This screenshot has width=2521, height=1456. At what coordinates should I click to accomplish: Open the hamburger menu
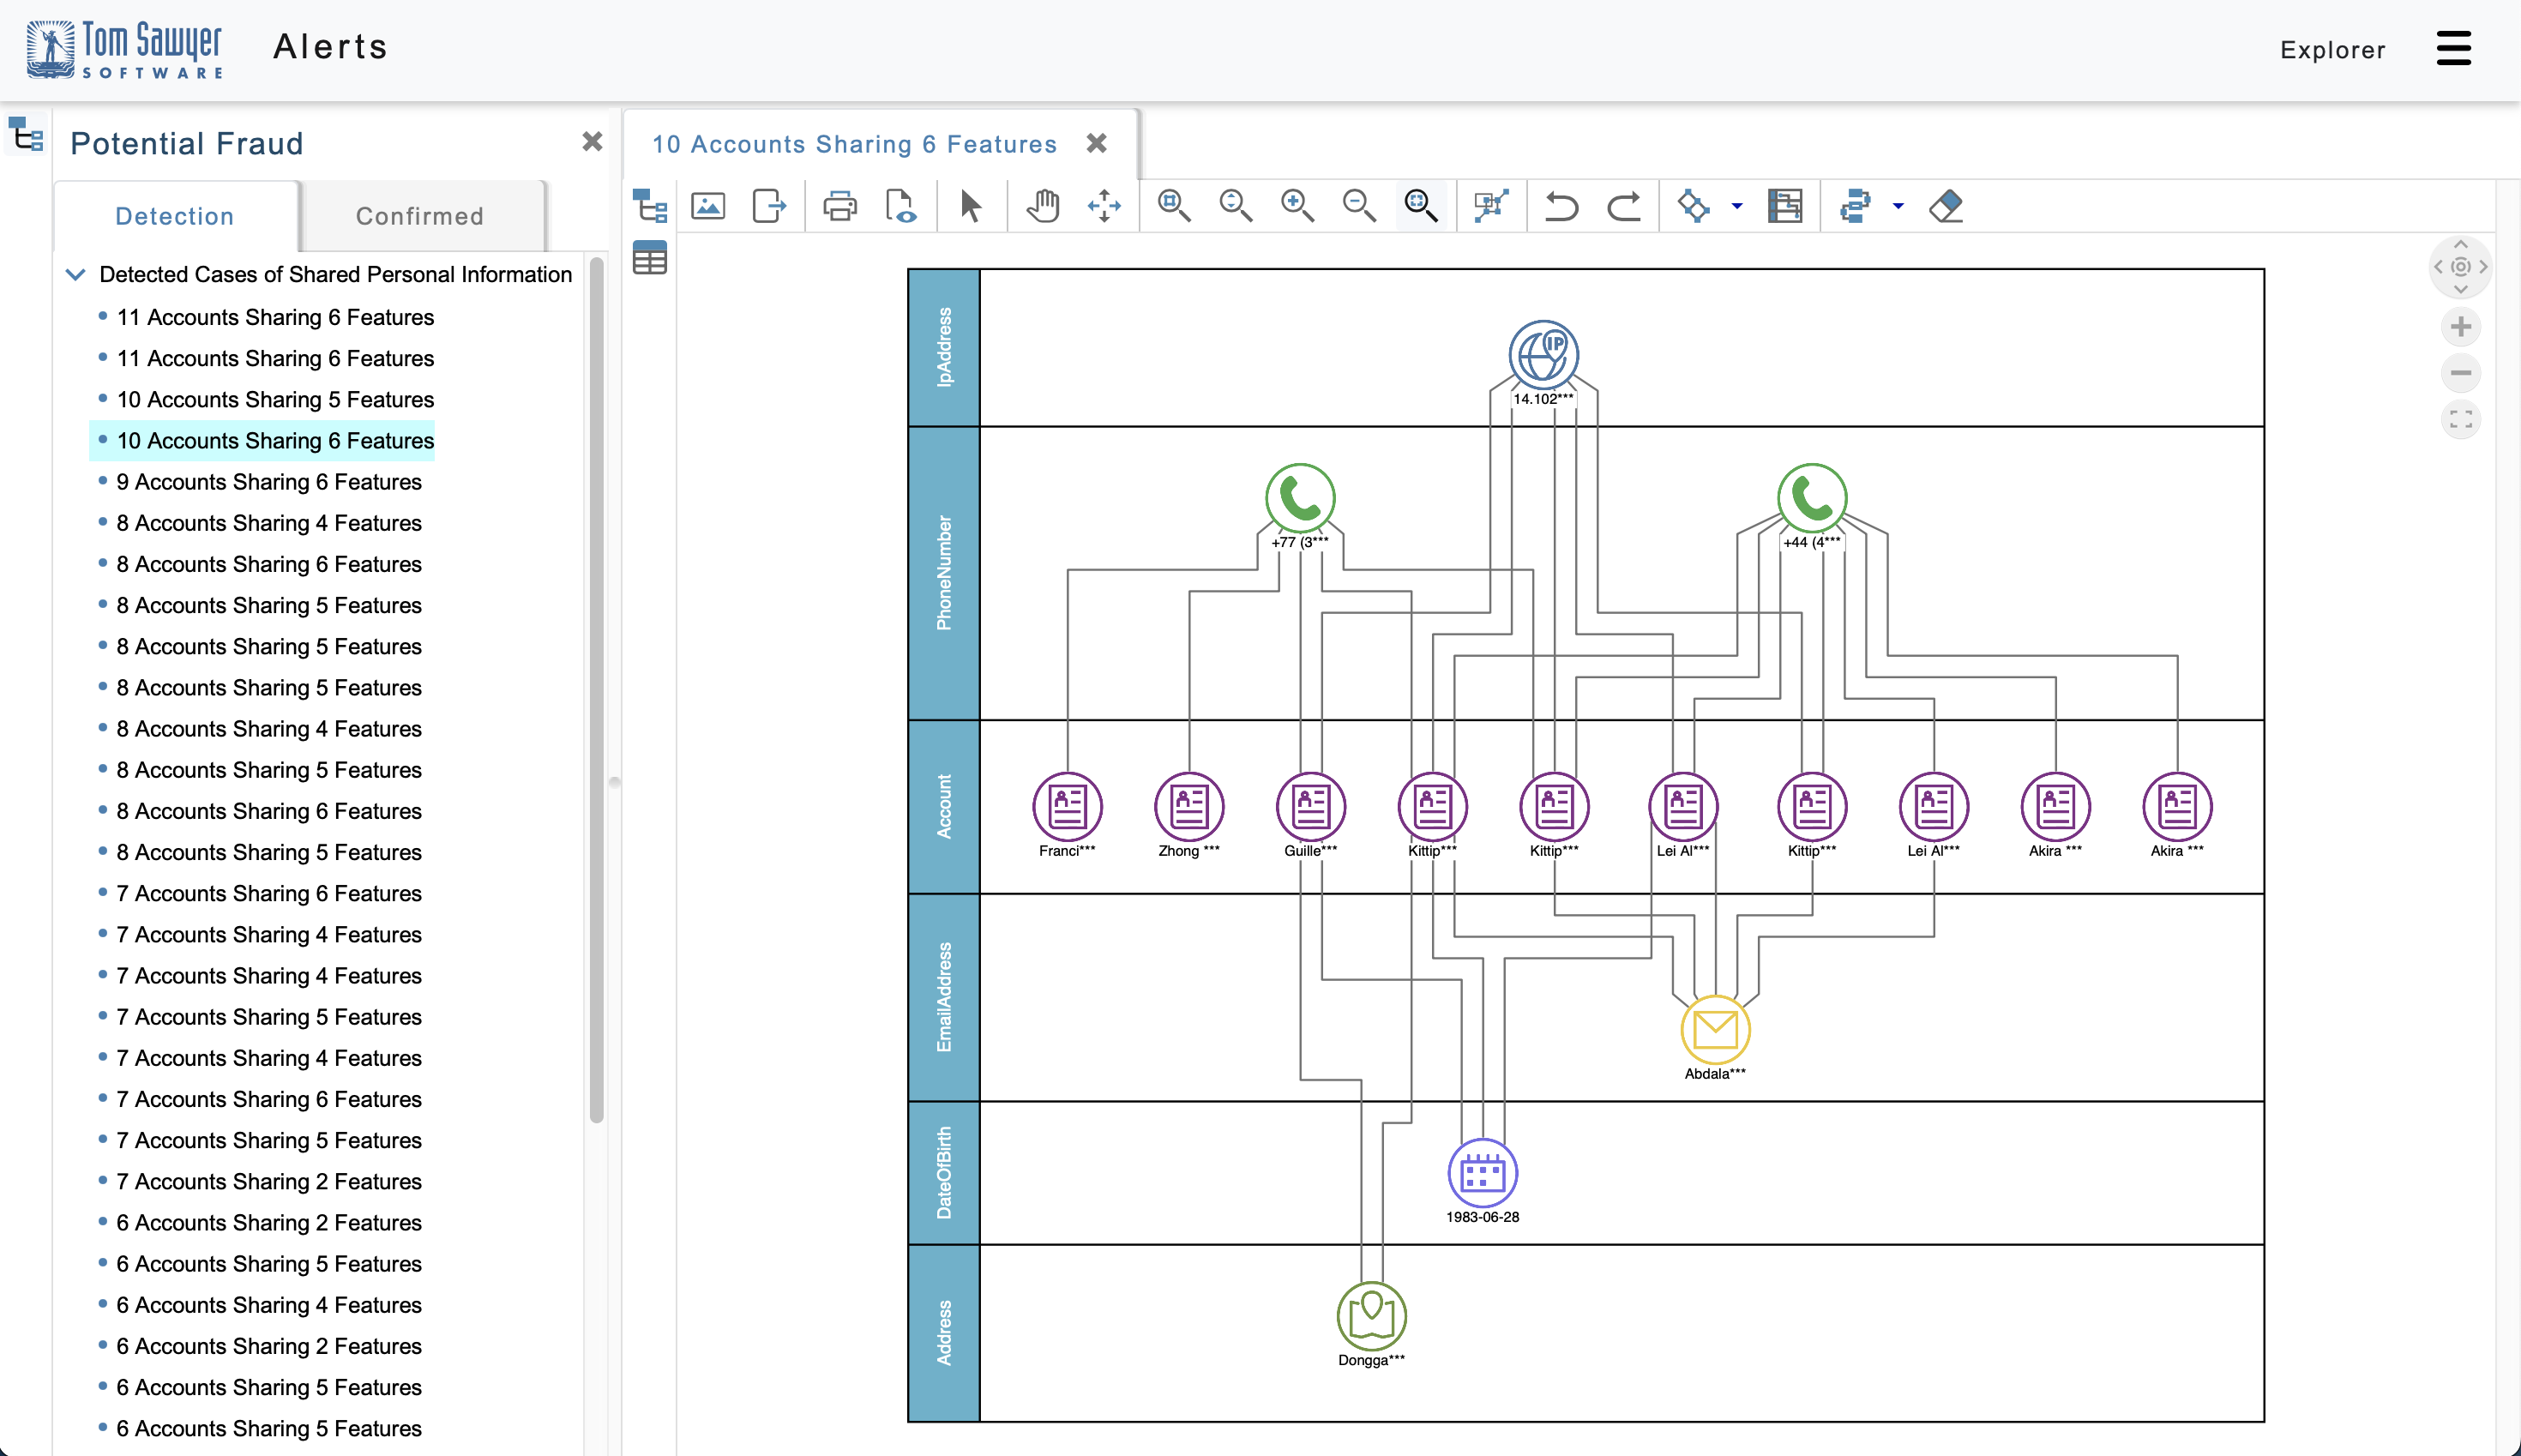2453,48
